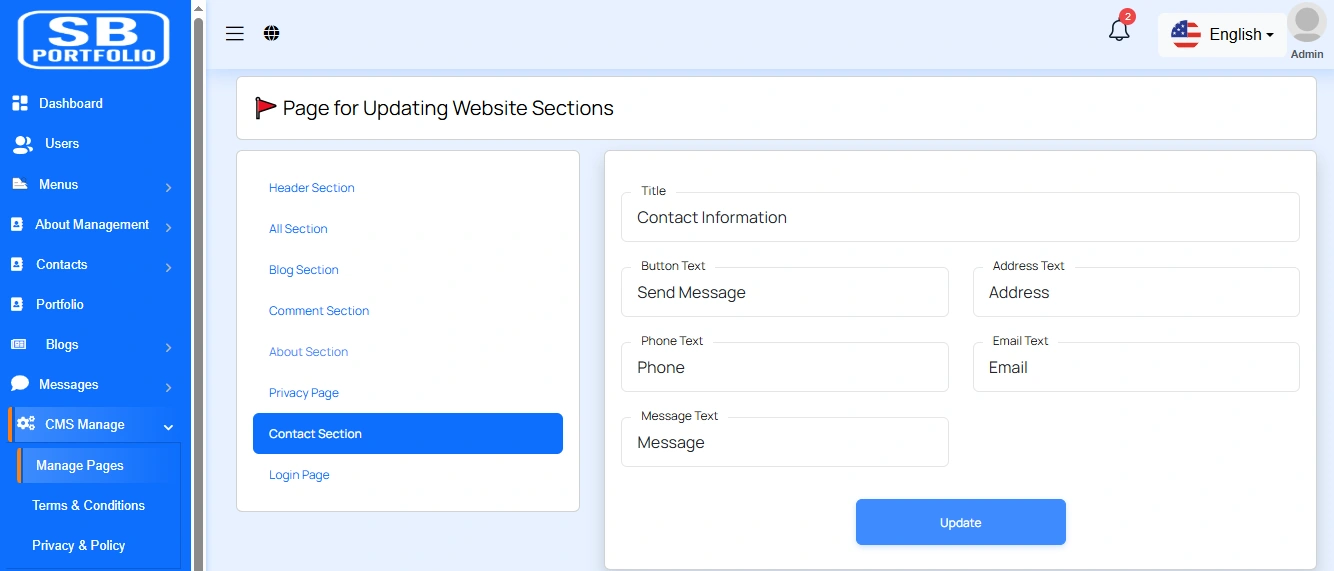Click the hamburger menu icon
The height and width of the screenshot is (571, 1334).
[235, 34]
